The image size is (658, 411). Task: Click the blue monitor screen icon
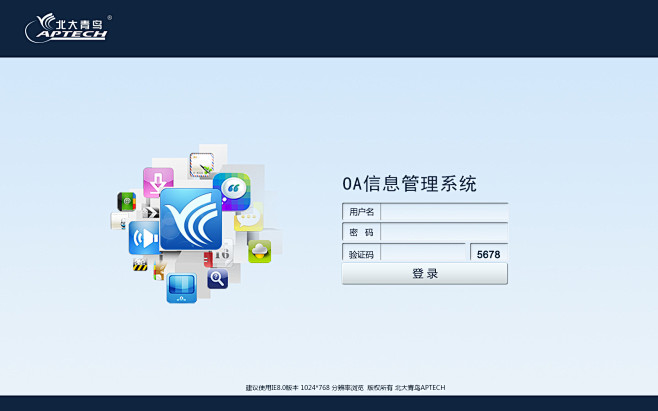point(182,288)
